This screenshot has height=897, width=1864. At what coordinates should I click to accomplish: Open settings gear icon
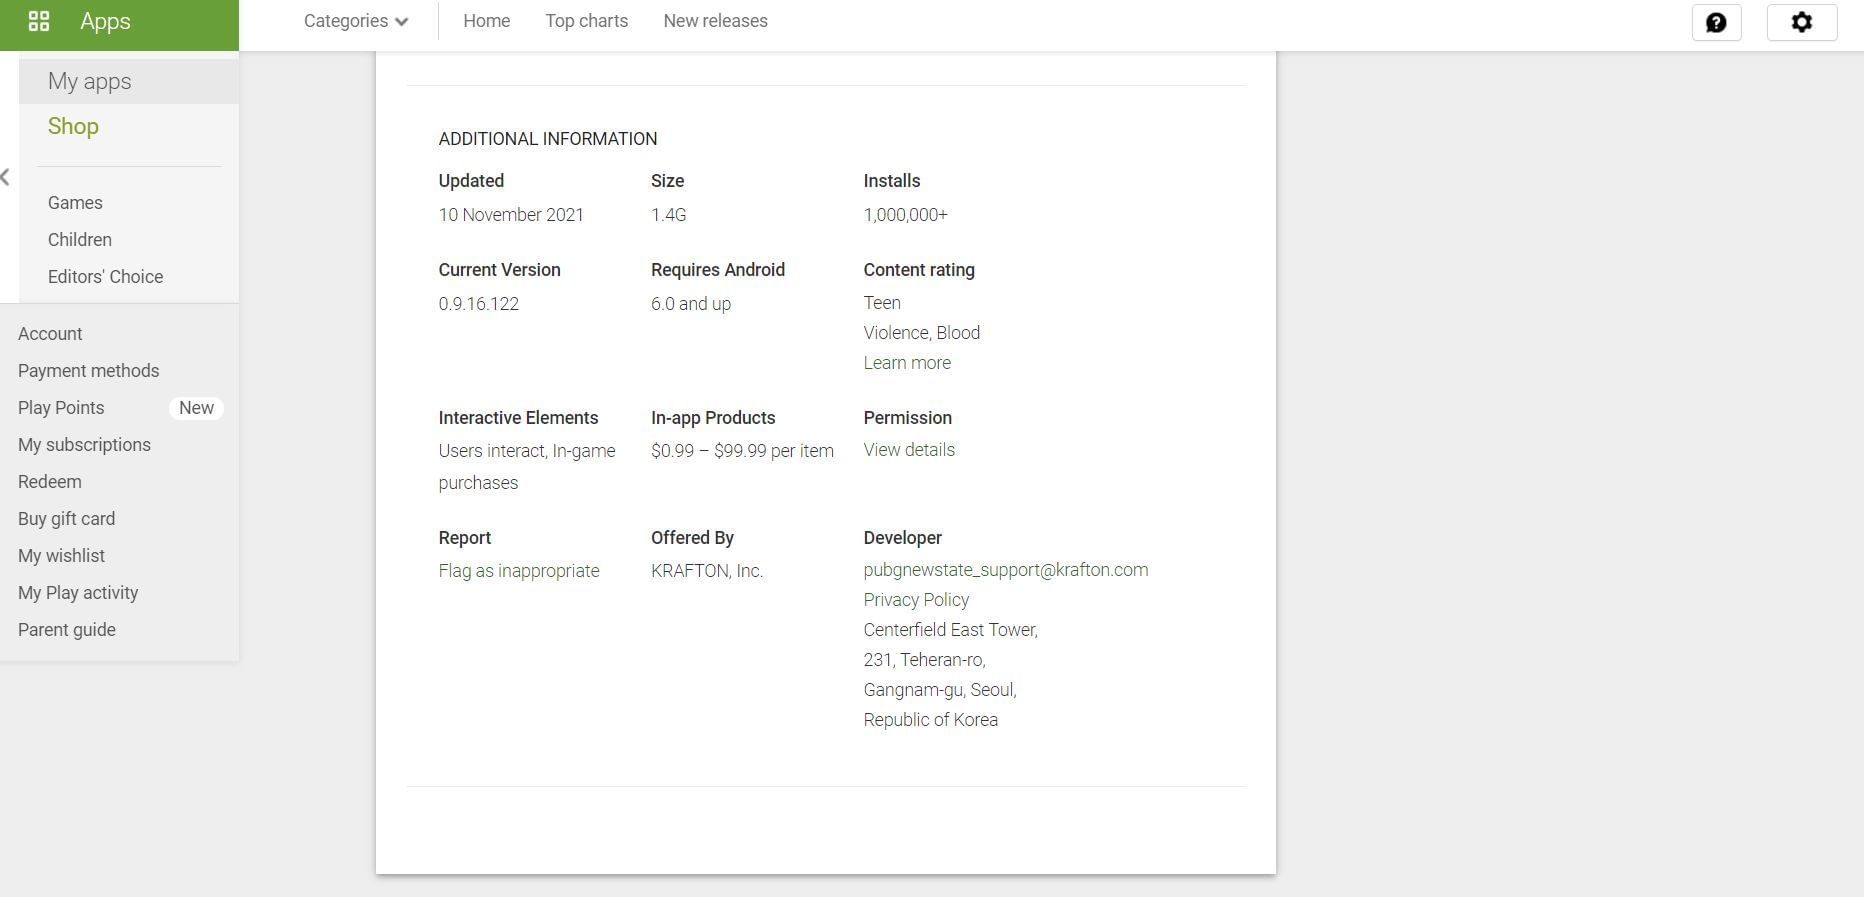(1801, 22)
